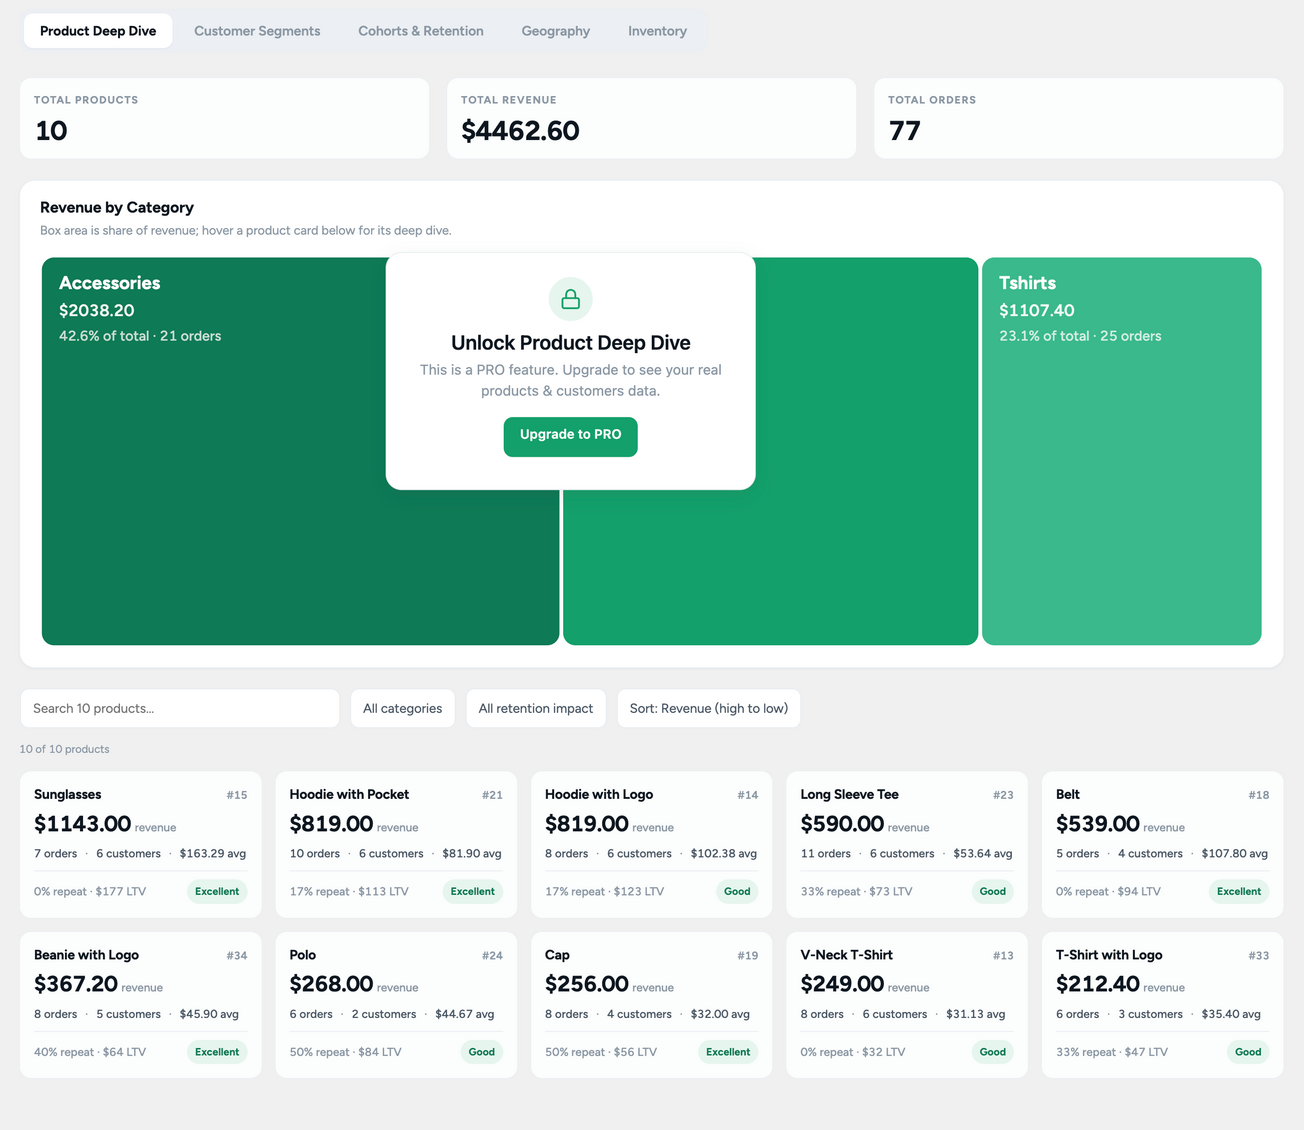Open the Sort: Revenue (high to low) dropdown
Image resolution: width=1304 pixels, height=1130 pixels.
[x=709, y=708]
